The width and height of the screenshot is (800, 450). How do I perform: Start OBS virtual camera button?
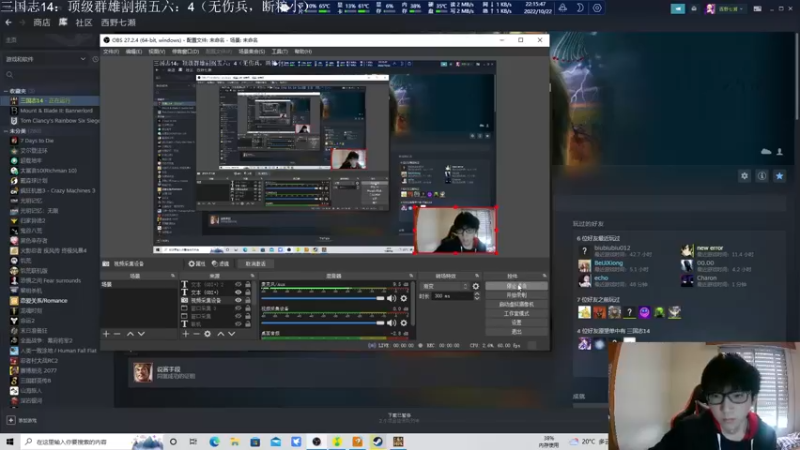(516, 305)
